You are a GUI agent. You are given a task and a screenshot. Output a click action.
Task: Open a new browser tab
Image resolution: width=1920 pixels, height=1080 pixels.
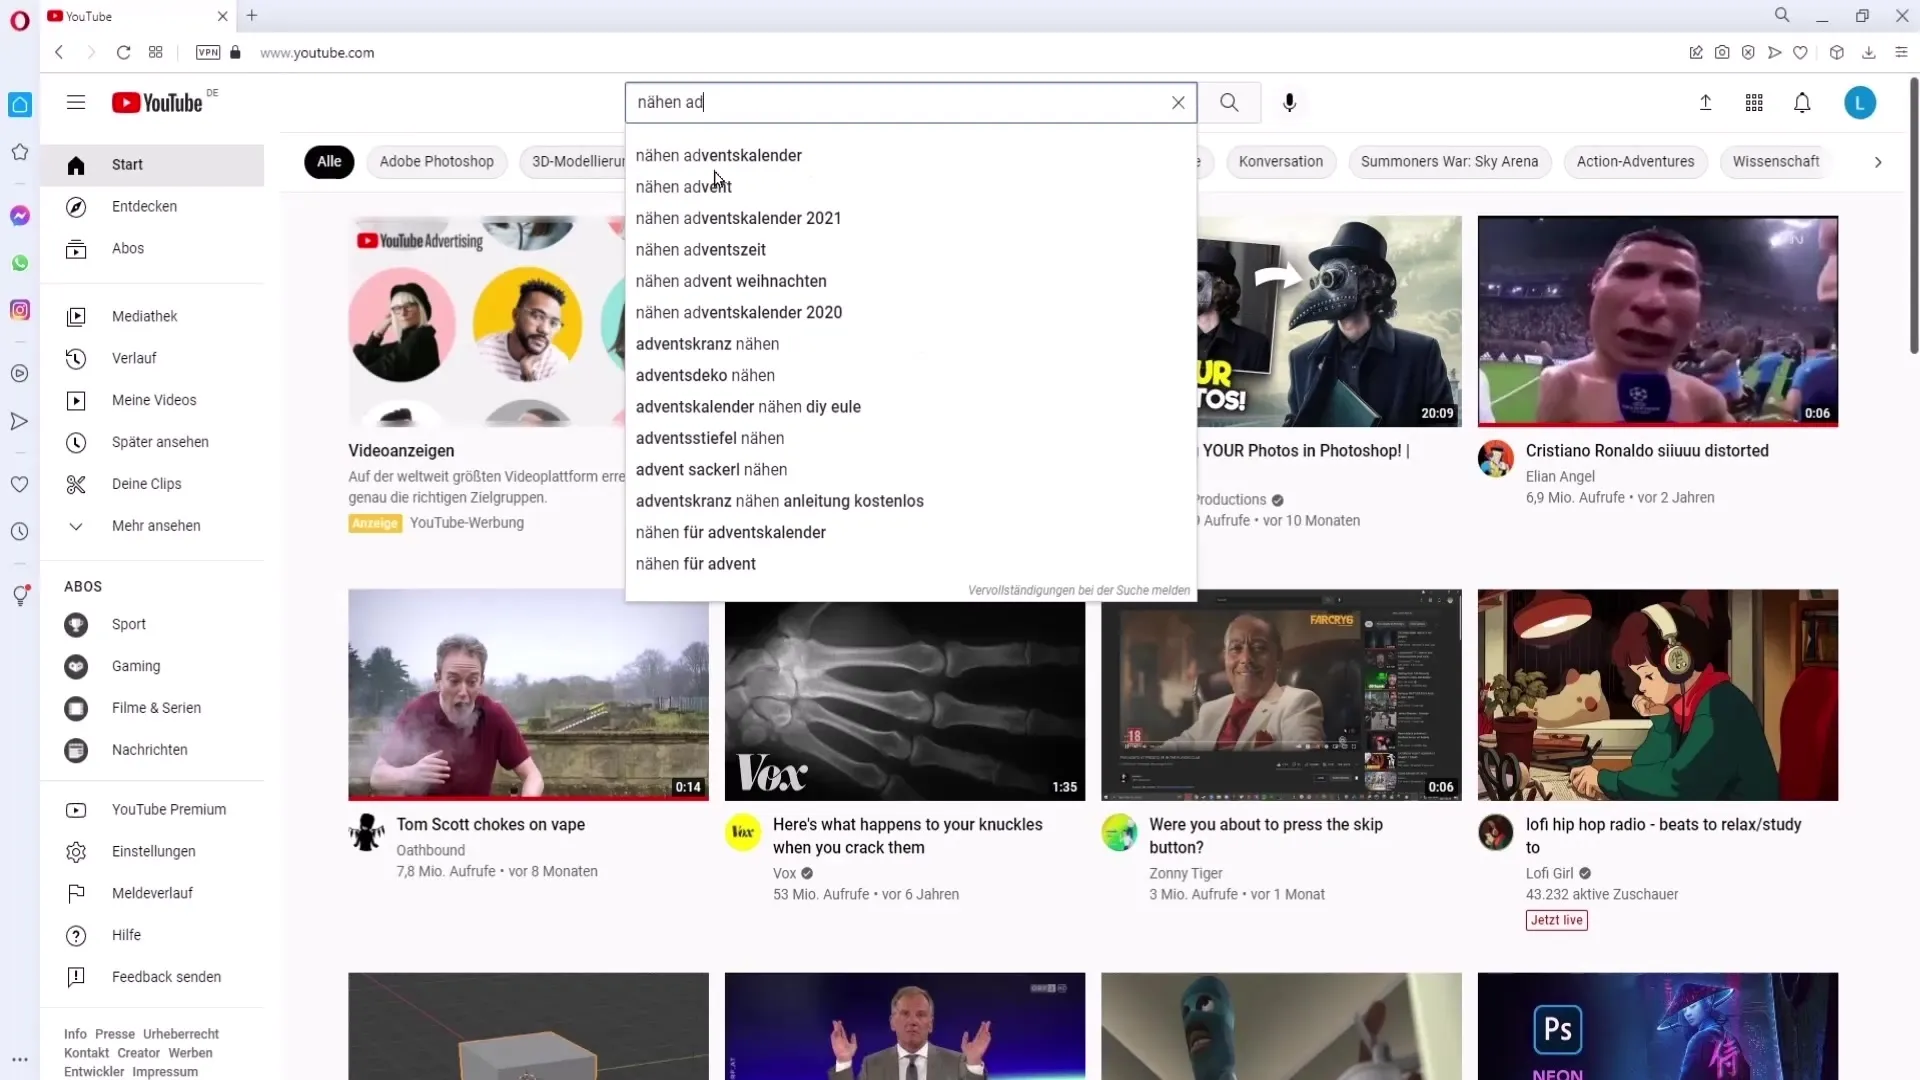point(252,15)
